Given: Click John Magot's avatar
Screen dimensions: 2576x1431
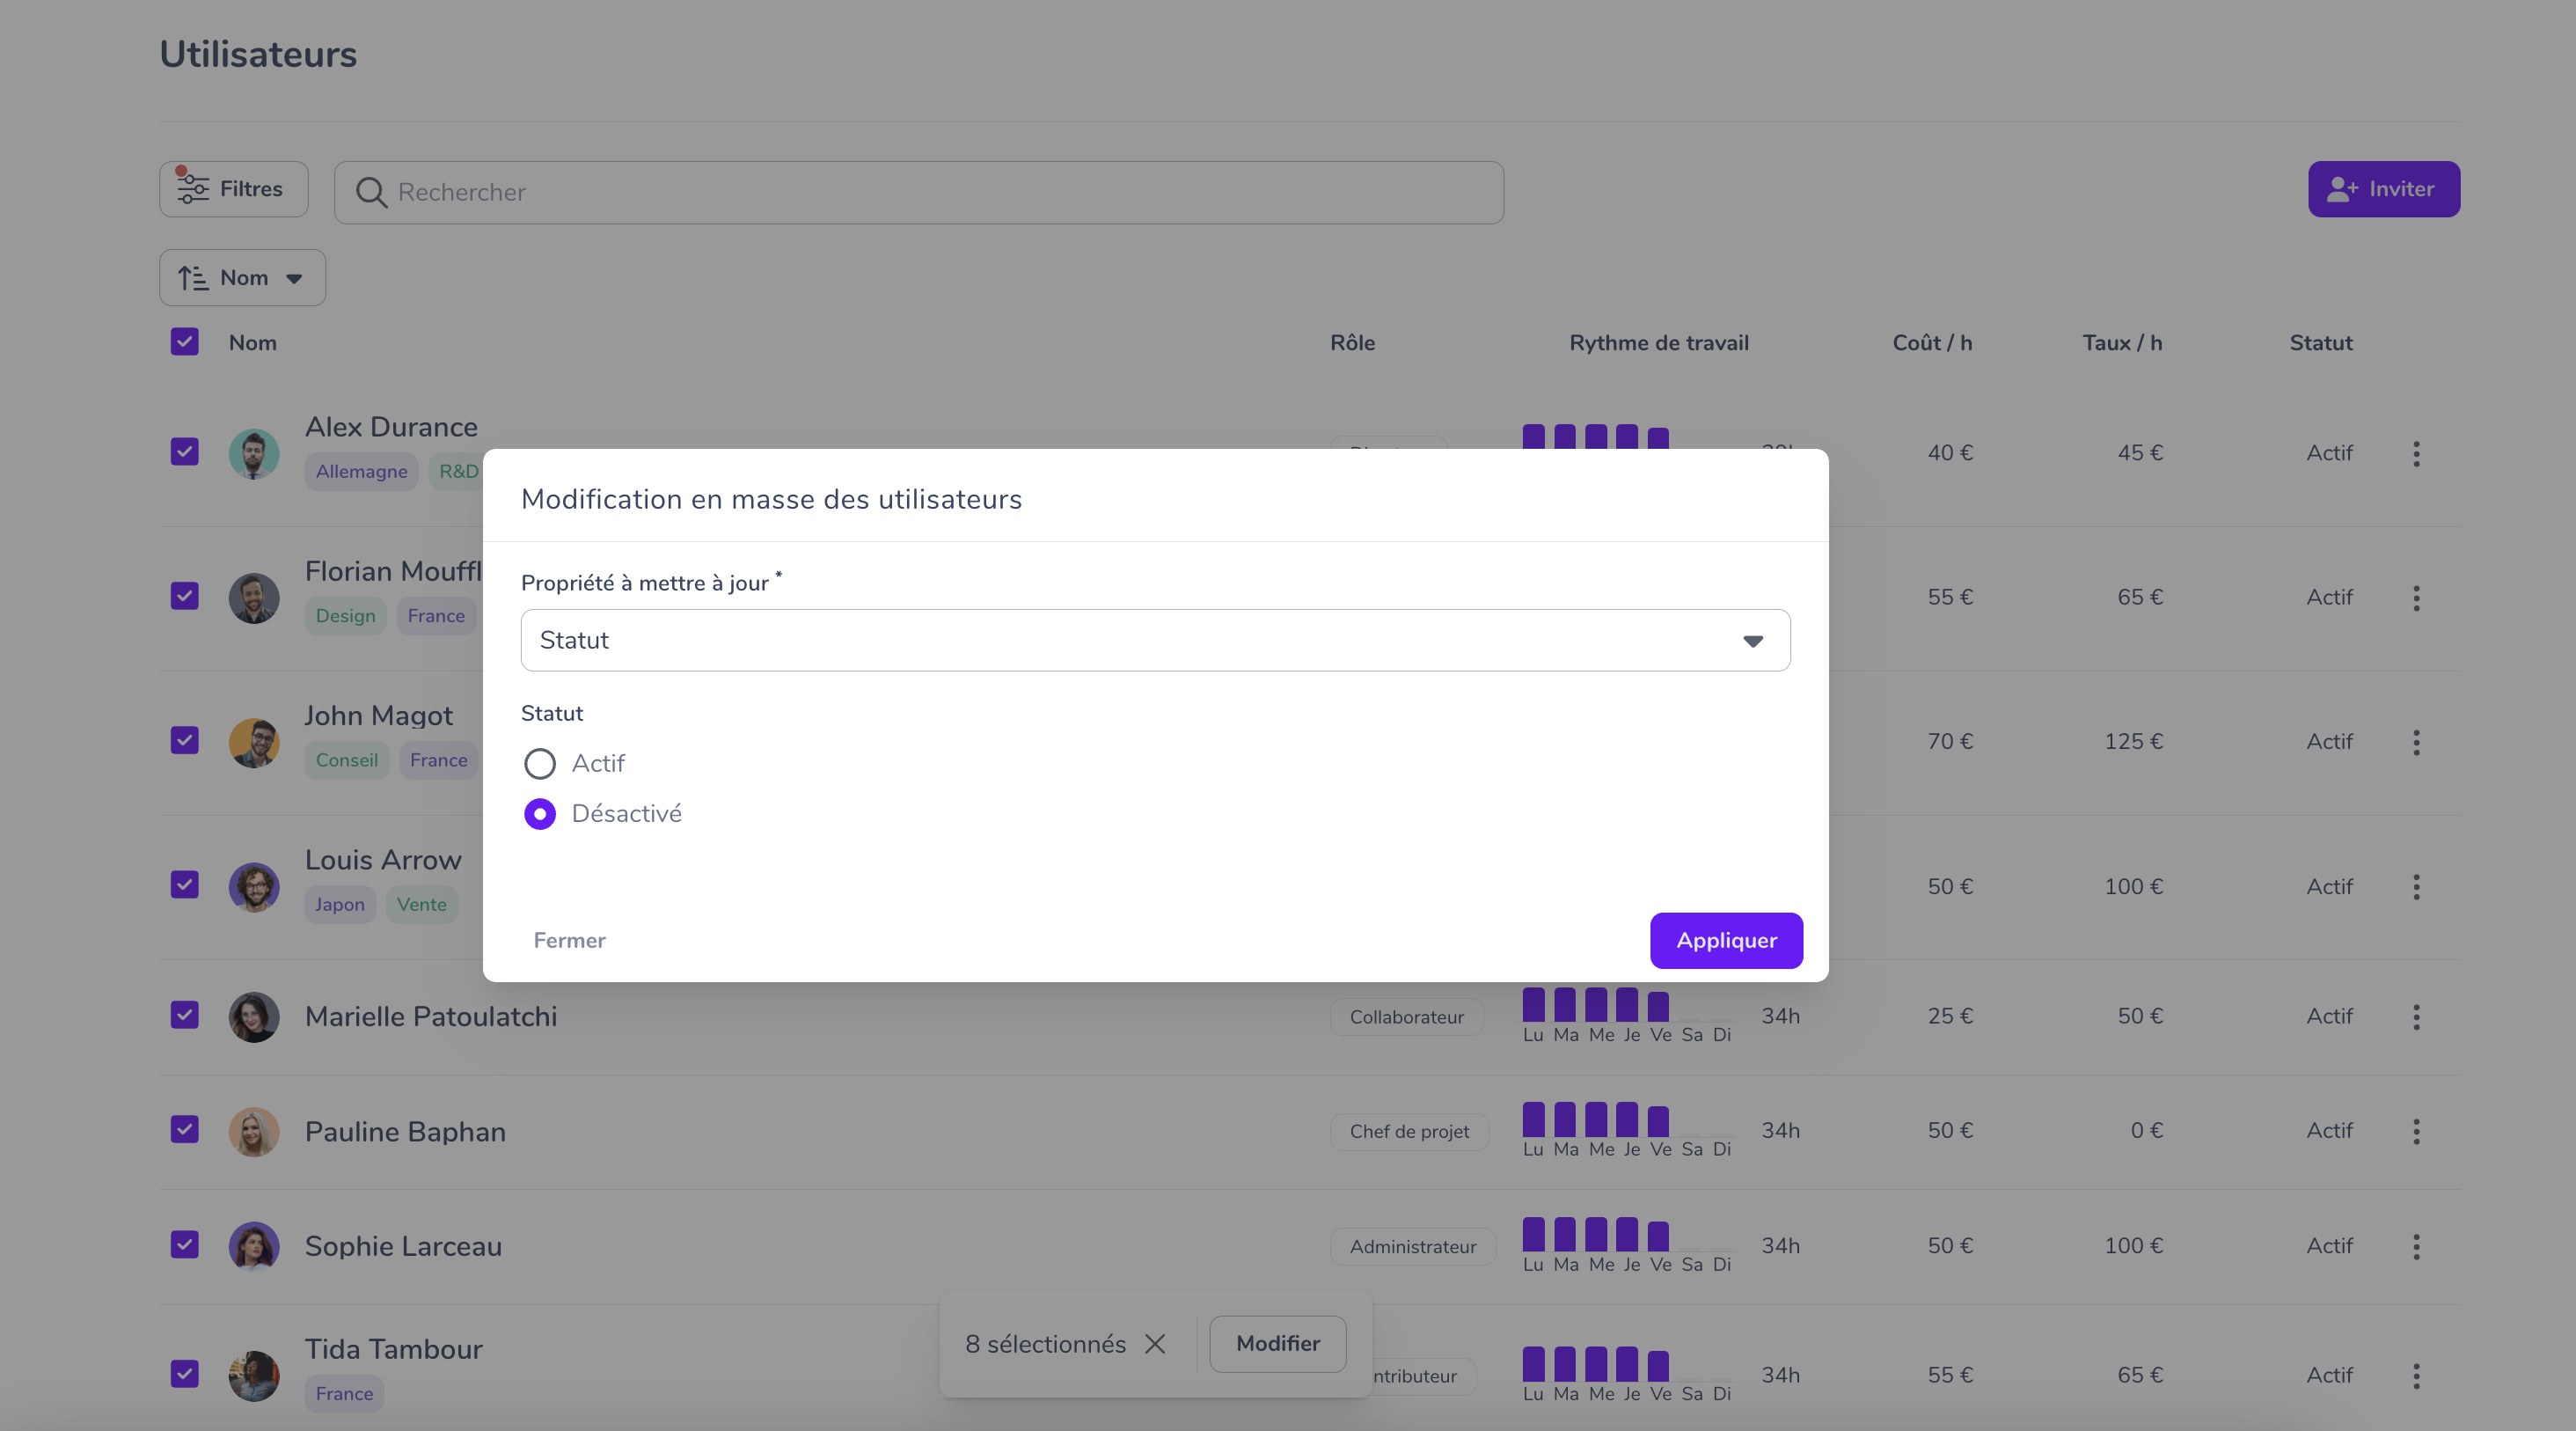Looking at the screenshot, I should [x=254, y=742].
